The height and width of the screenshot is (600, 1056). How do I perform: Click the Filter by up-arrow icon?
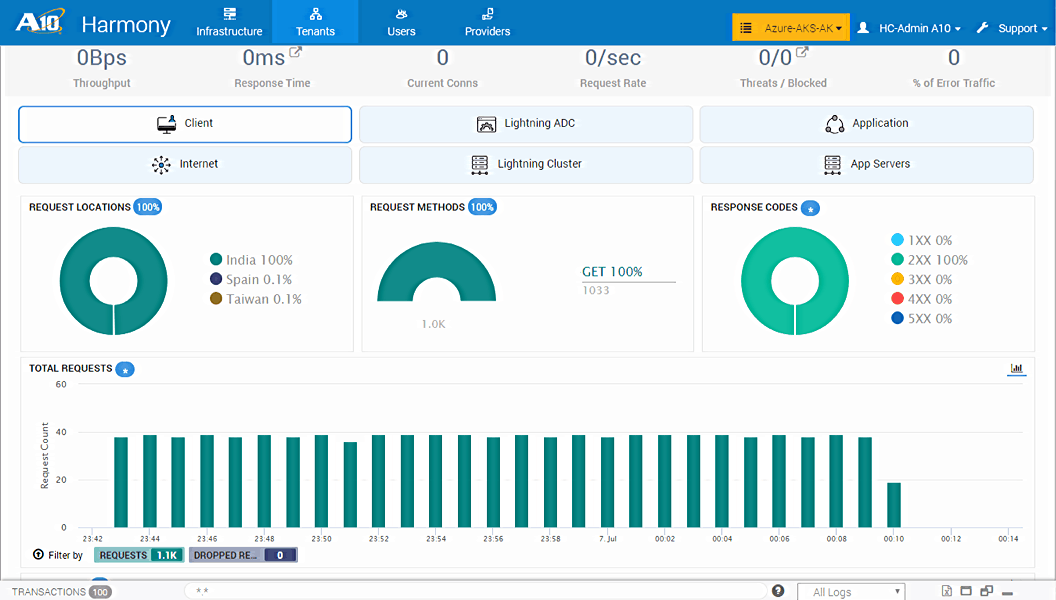(38, 555)
